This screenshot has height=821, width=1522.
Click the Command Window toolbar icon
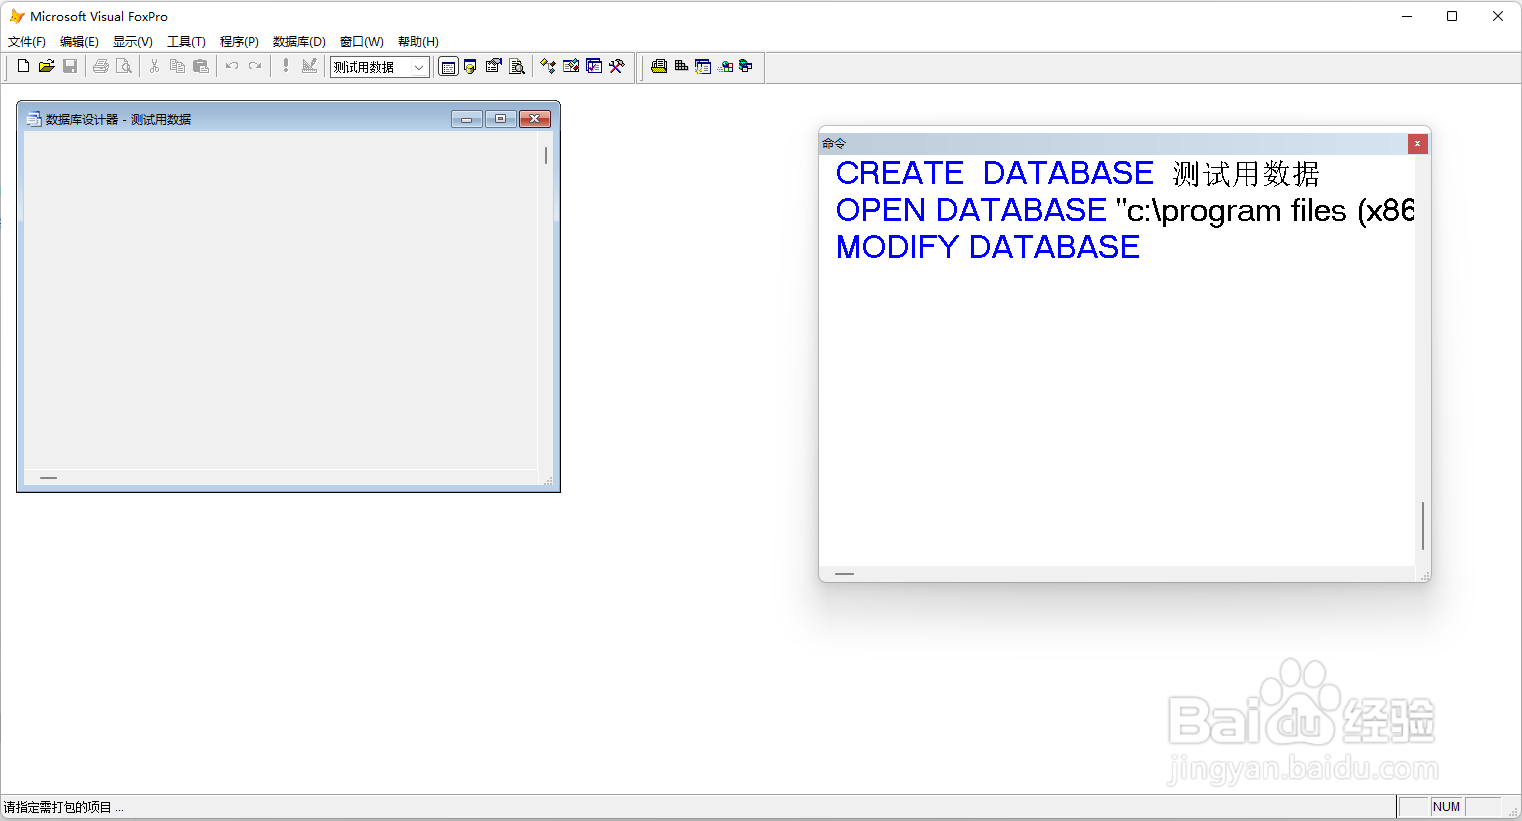[x=448, y=67]
